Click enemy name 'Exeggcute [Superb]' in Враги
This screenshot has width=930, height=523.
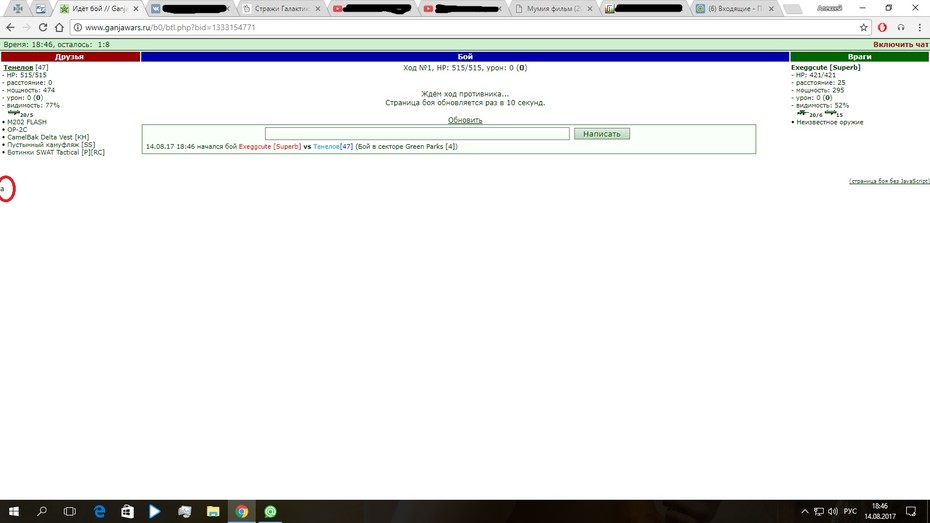(x=826, y=68)
